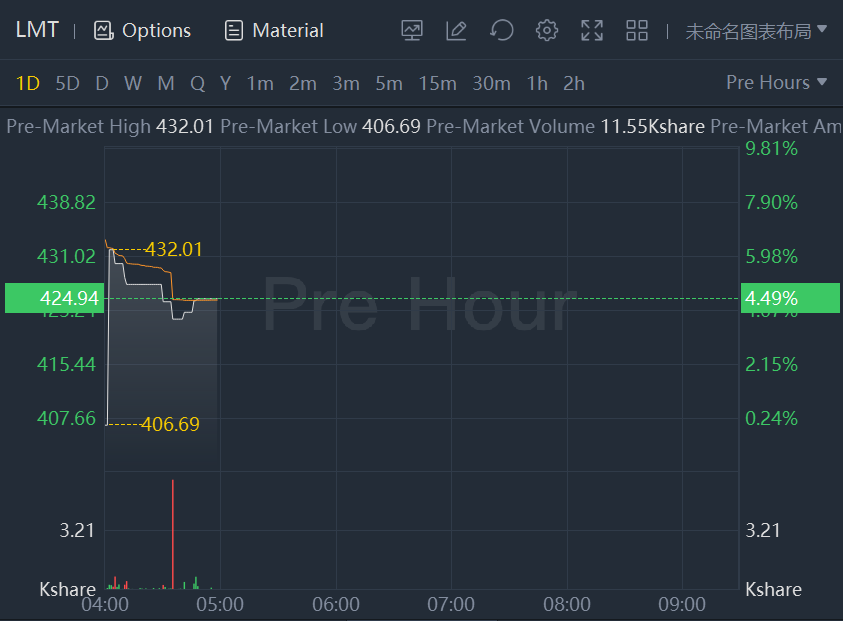The image size is (843, 621).
Task: Expand the Pre Hours dropdown
Action: point(777,82)
